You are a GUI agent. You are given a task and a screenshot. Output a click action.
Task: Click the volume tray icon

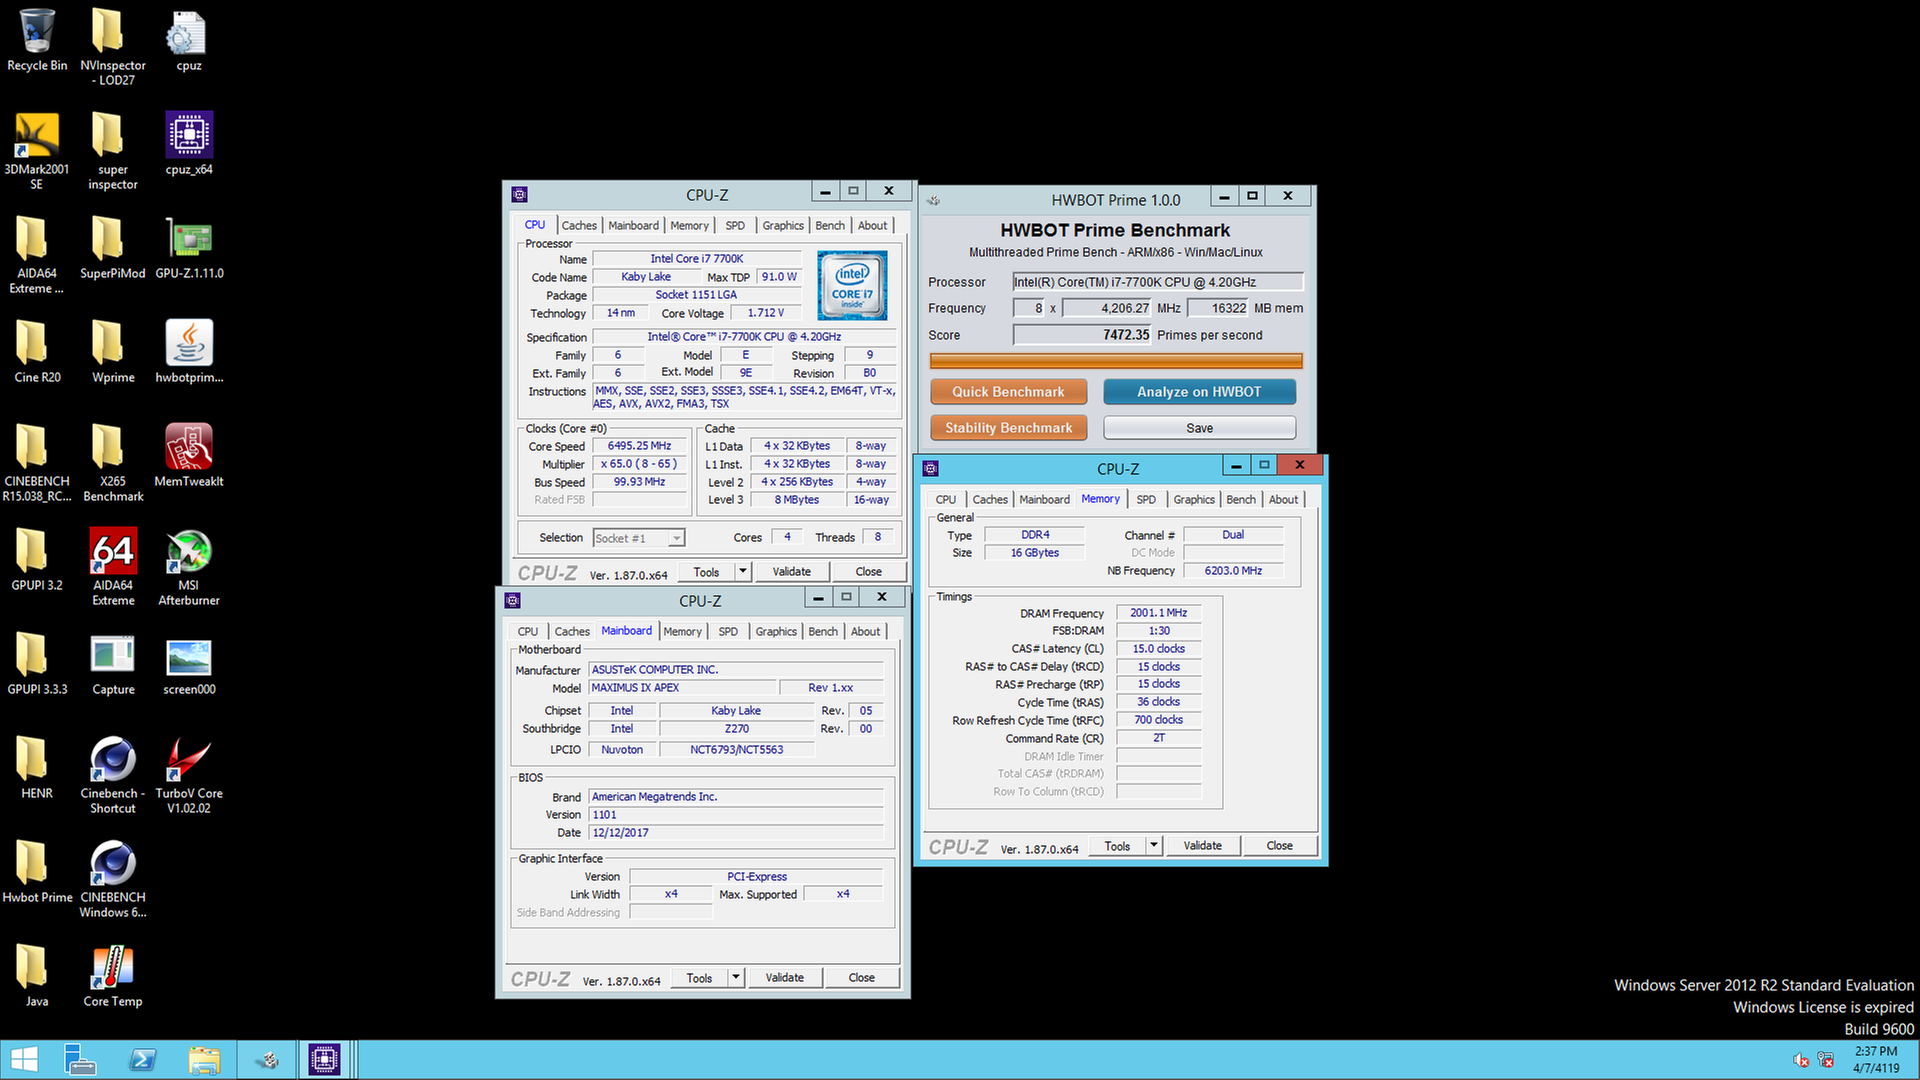tap(1800, 1061)
